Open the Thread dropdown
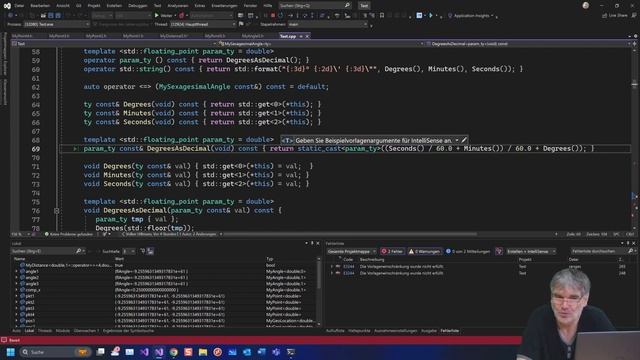640x360 pixels. 203,24
